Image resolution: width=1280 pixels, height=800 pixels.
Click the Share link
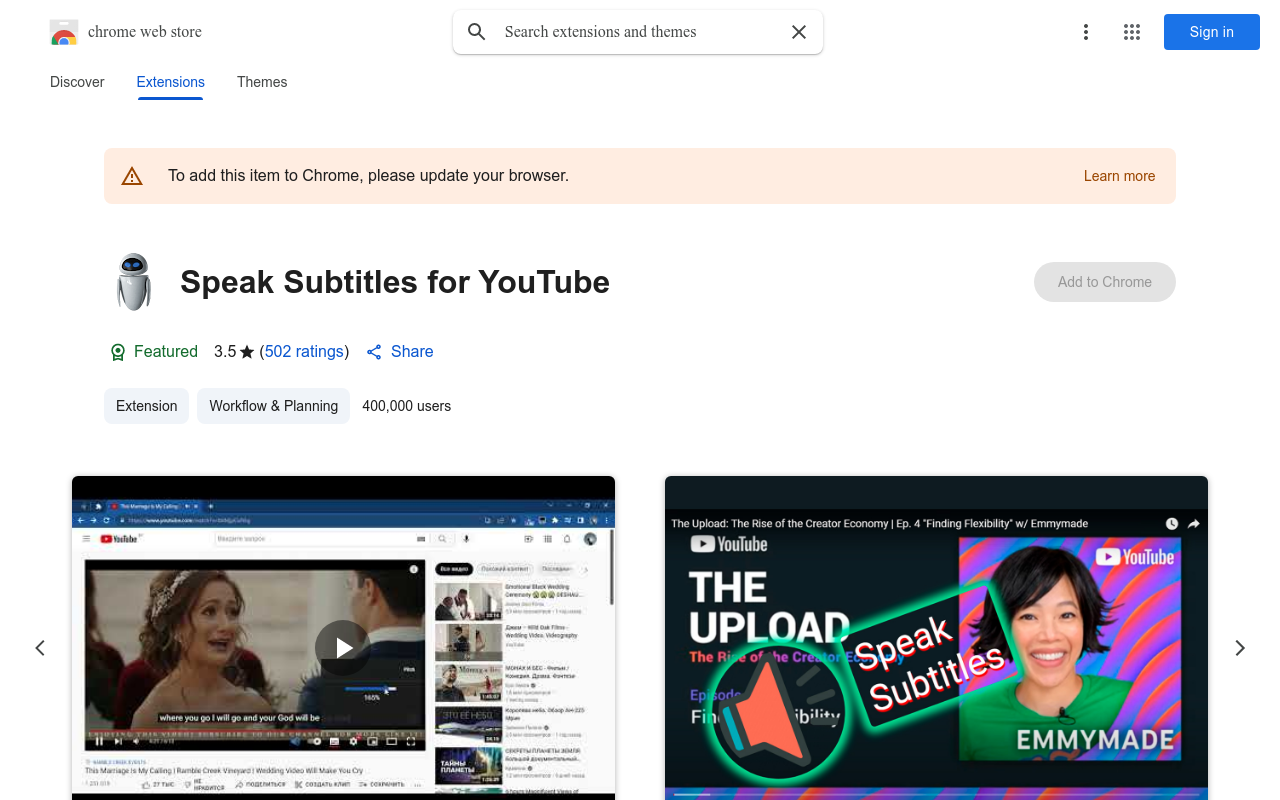(400, 352)
